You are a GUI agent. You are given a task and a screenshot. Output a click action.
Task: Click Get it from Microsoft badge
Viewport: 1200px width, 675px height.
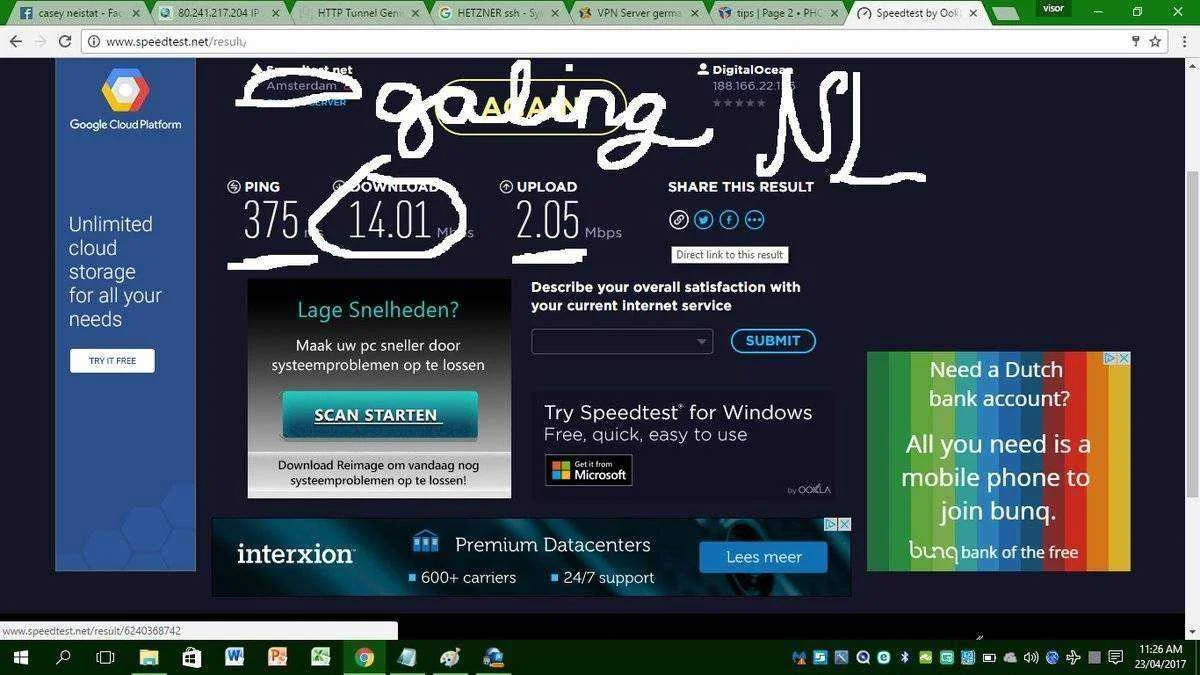588,470
